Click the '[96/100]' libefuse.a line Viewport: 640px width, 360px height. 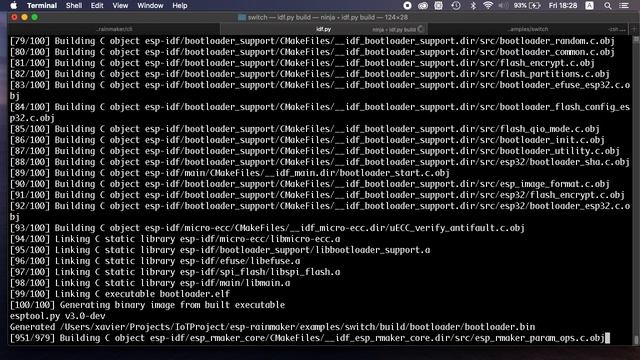155,261
